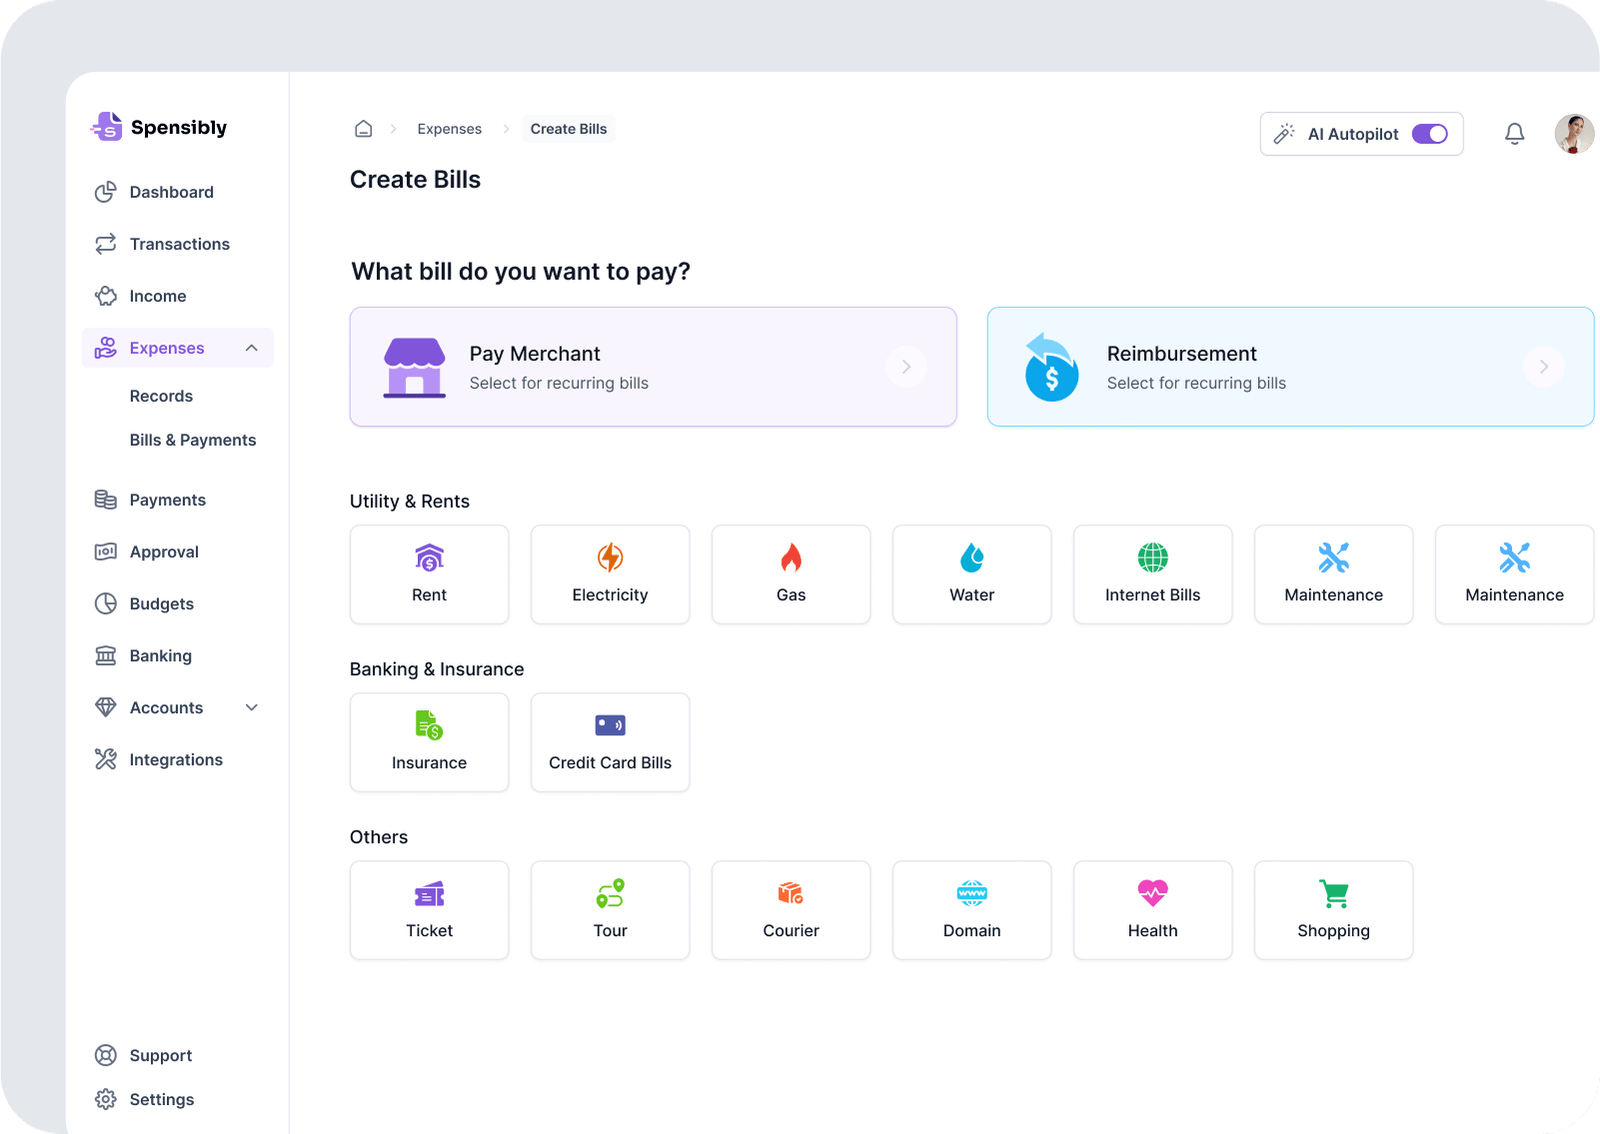Choose the Gas bill category
The height and width of the screenshot is (1134, 1600).
point(790,575)
